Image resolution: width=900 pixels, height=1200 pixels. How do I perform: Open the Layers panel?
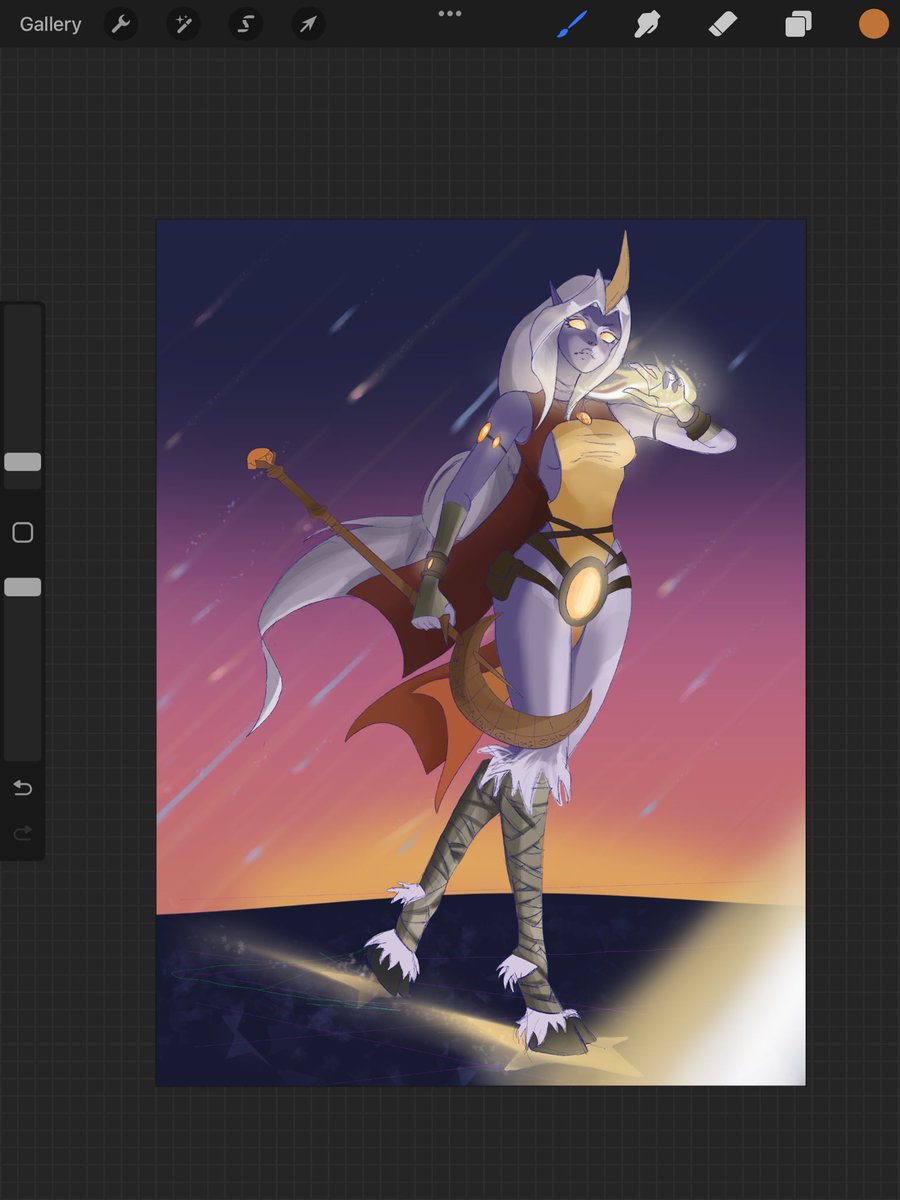click(x=798, y=24)
